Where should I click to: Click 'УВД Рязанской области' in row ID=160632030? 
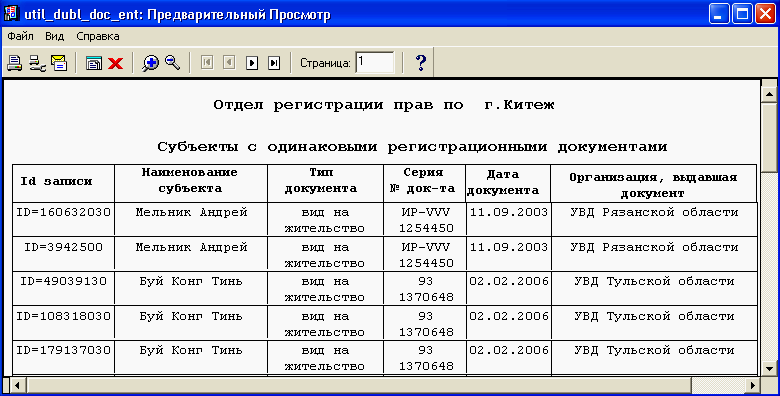654,212
